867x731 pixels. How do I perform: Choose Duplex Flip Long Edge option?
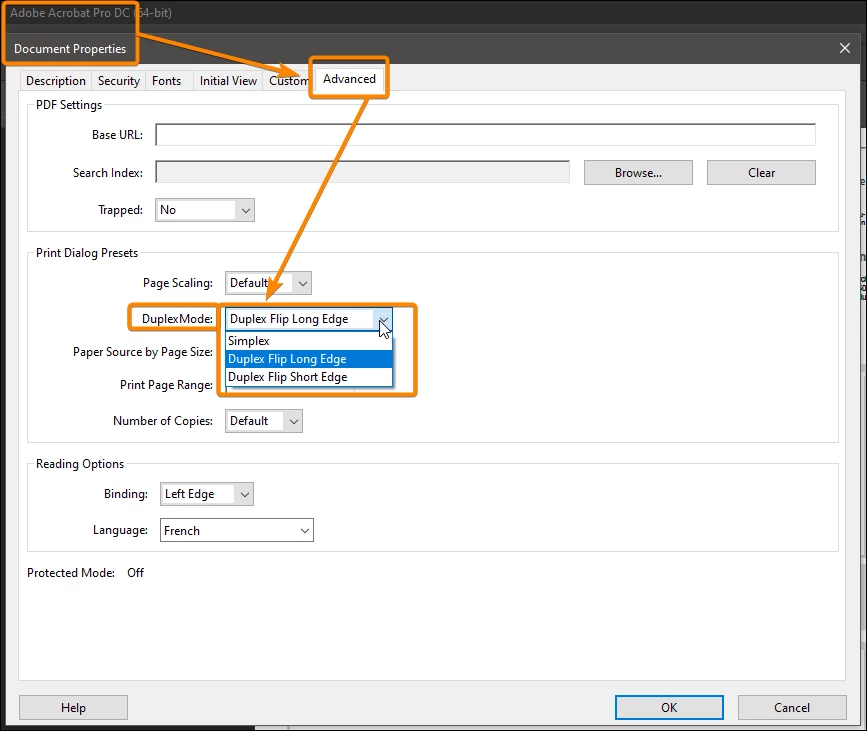(x=309, y=359)
